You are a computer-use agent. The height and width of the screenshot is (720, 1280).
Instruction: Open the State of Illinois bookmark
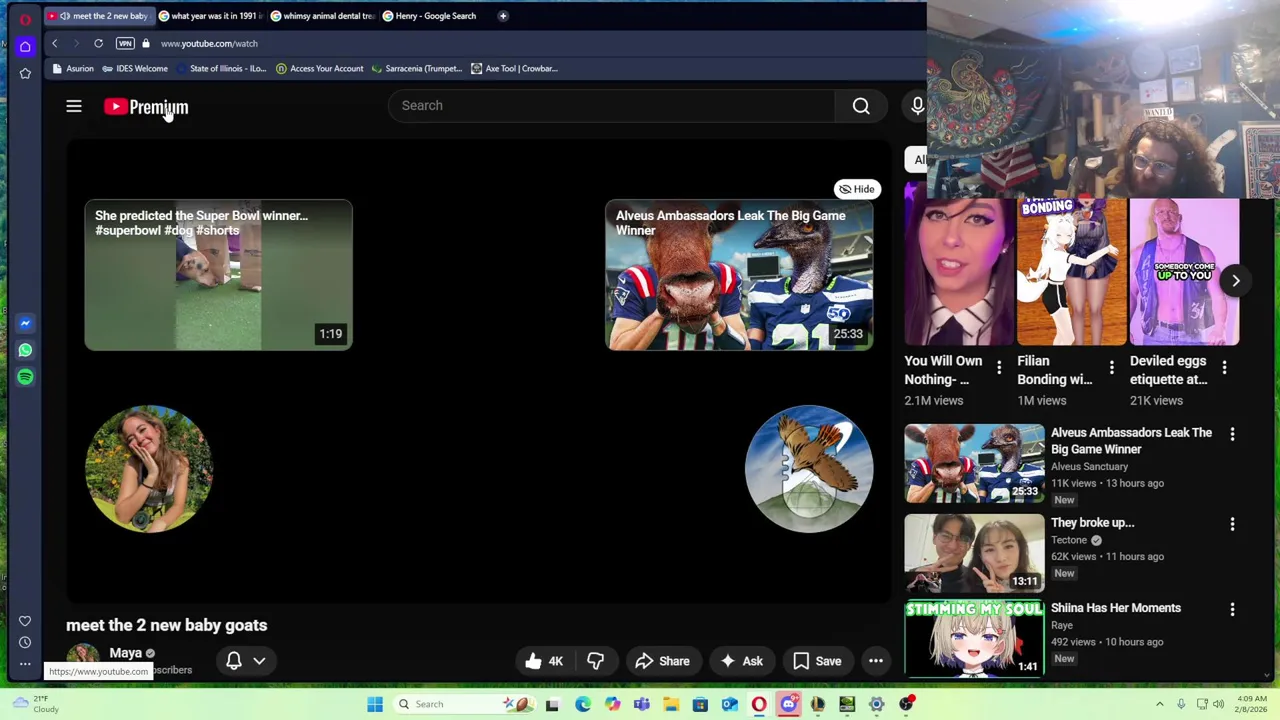pyautogui.click(x=221, y=69)
